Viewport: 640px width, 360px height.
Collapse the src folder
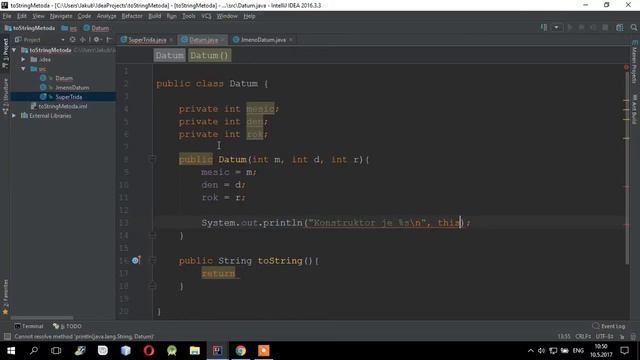[x=23, y=69]
